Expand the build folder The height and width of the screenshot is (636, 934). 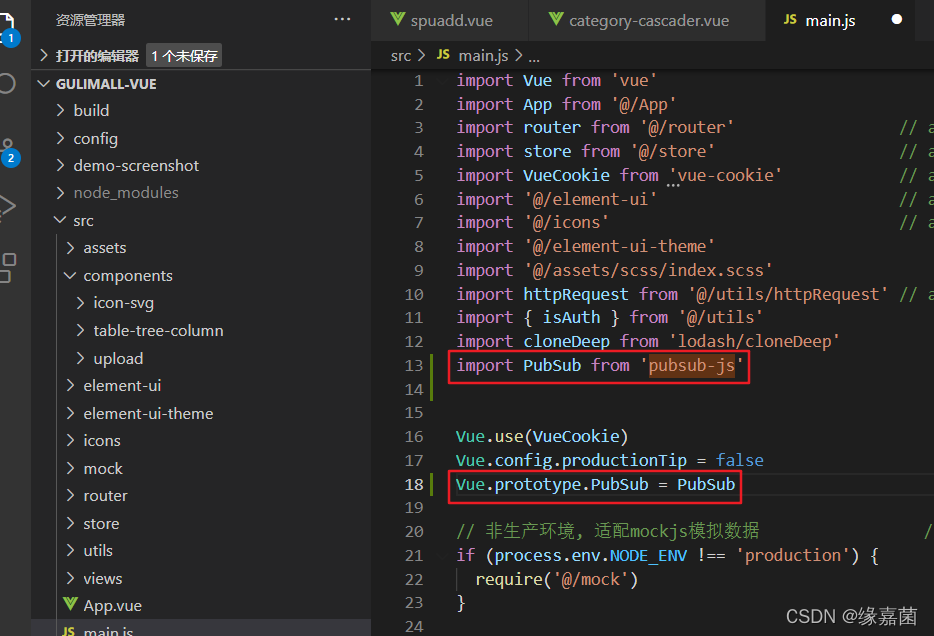click(x=60, y=110)
